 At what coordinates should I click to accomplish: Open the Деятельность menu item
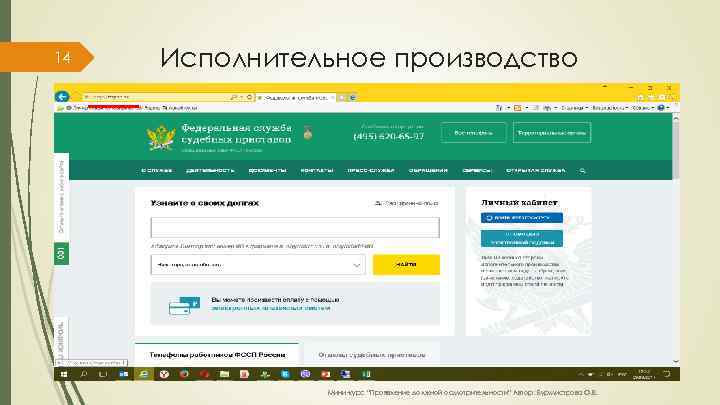(x=210, y=170)
